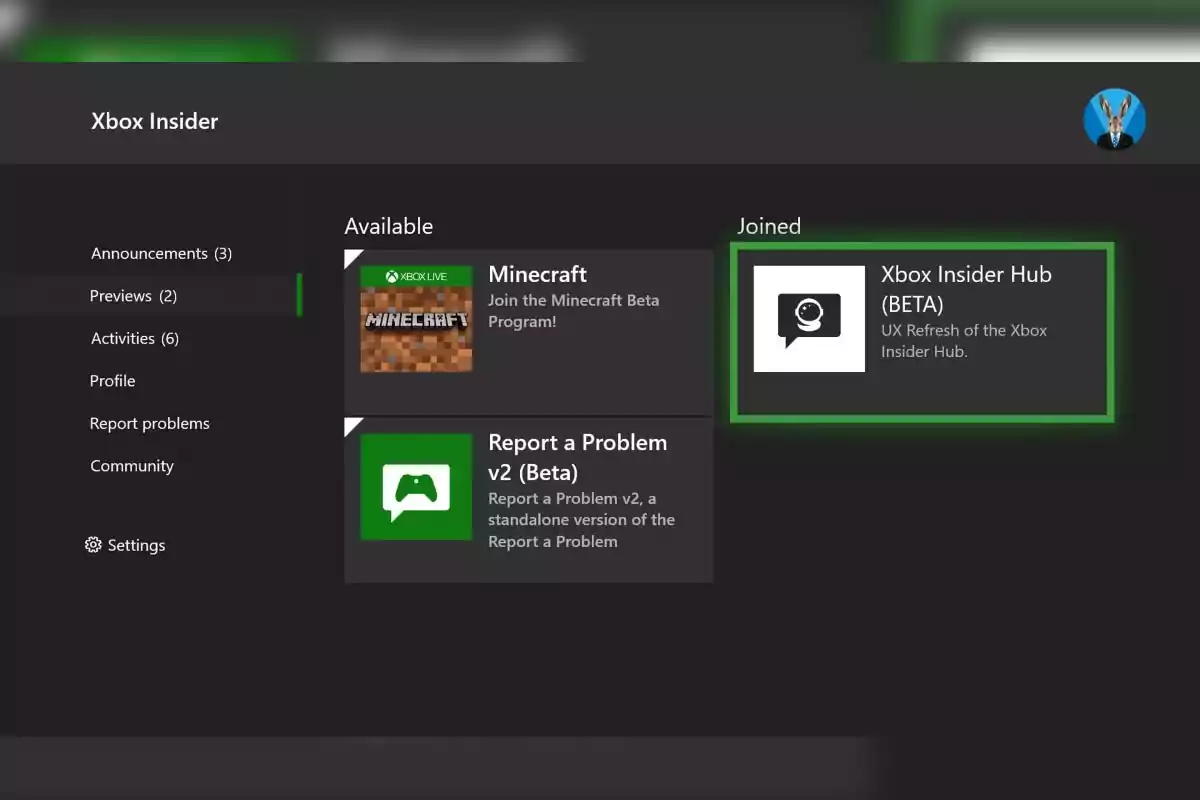Open Announcements (3) in sidebar
The height and width of the screenshot is (800, 1200).
coord(161,254)
